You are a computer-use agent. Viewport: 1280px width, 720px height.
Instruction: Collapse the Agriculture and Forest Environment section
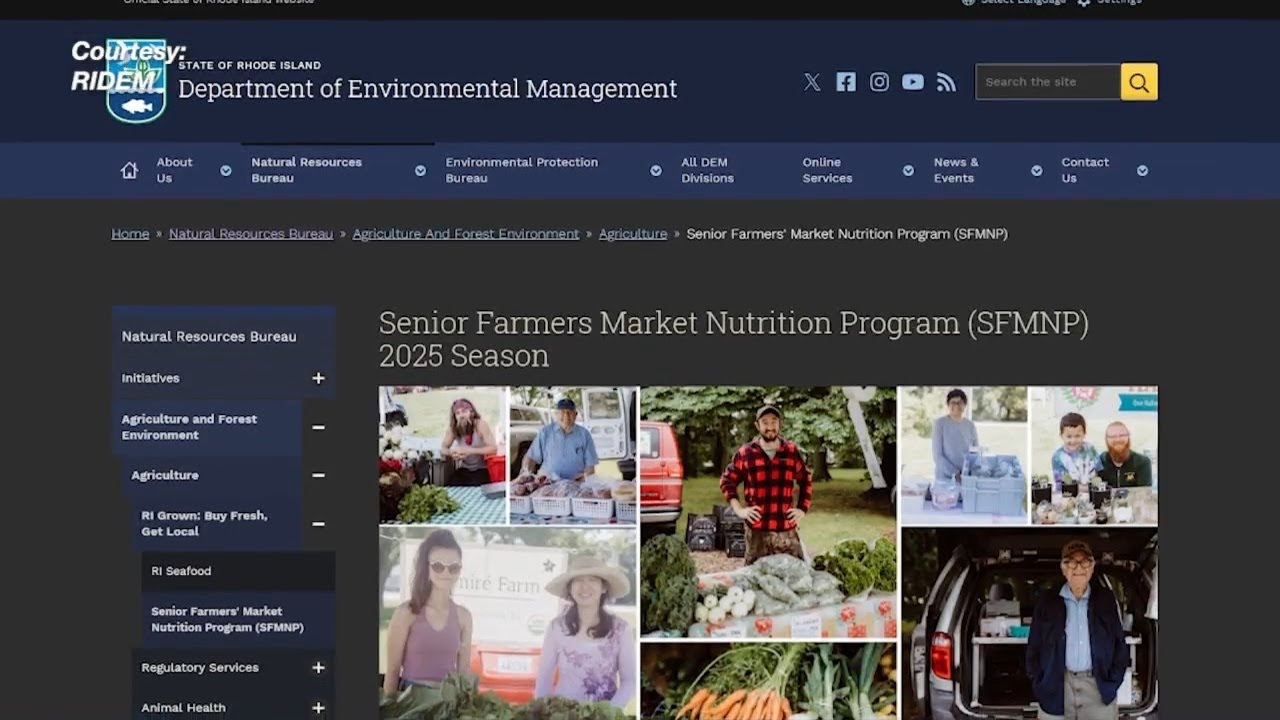click(318, 427)
